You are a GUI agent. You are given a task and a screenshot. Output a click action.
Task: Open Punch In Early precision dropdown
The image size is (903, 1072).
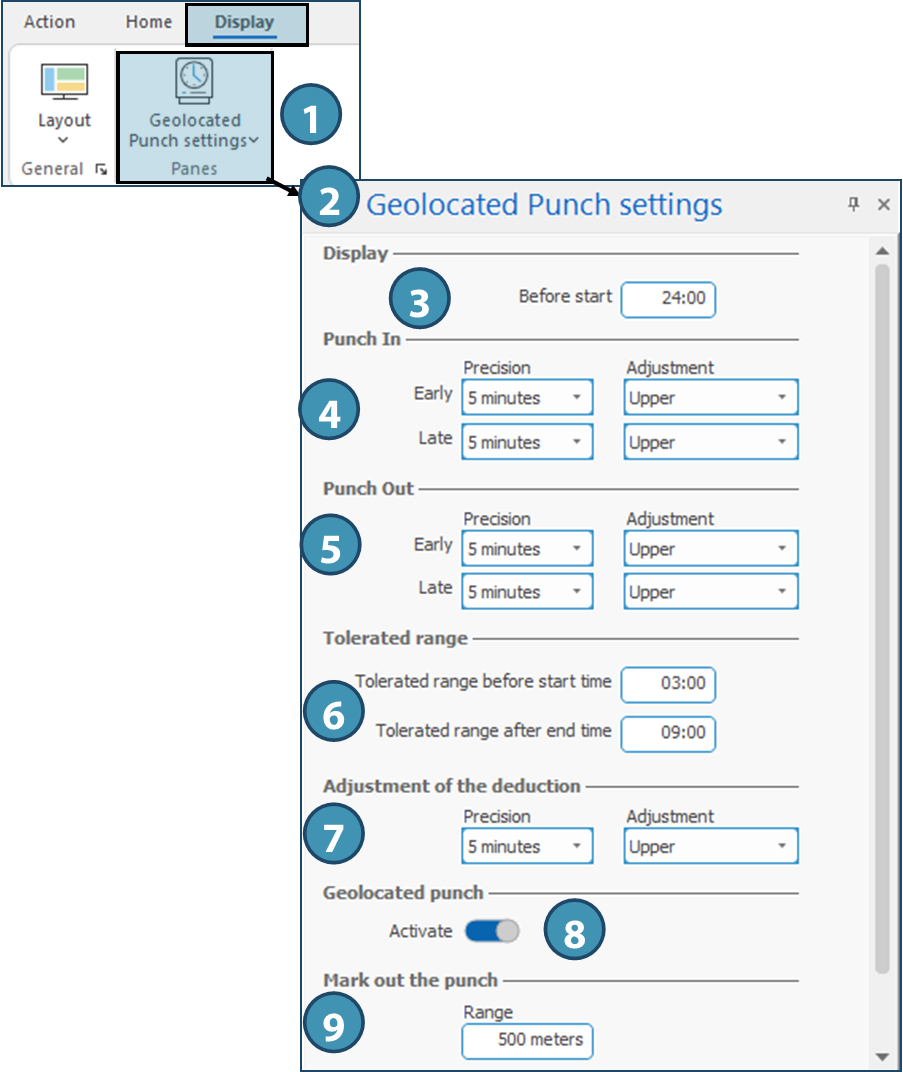point(527,397)
